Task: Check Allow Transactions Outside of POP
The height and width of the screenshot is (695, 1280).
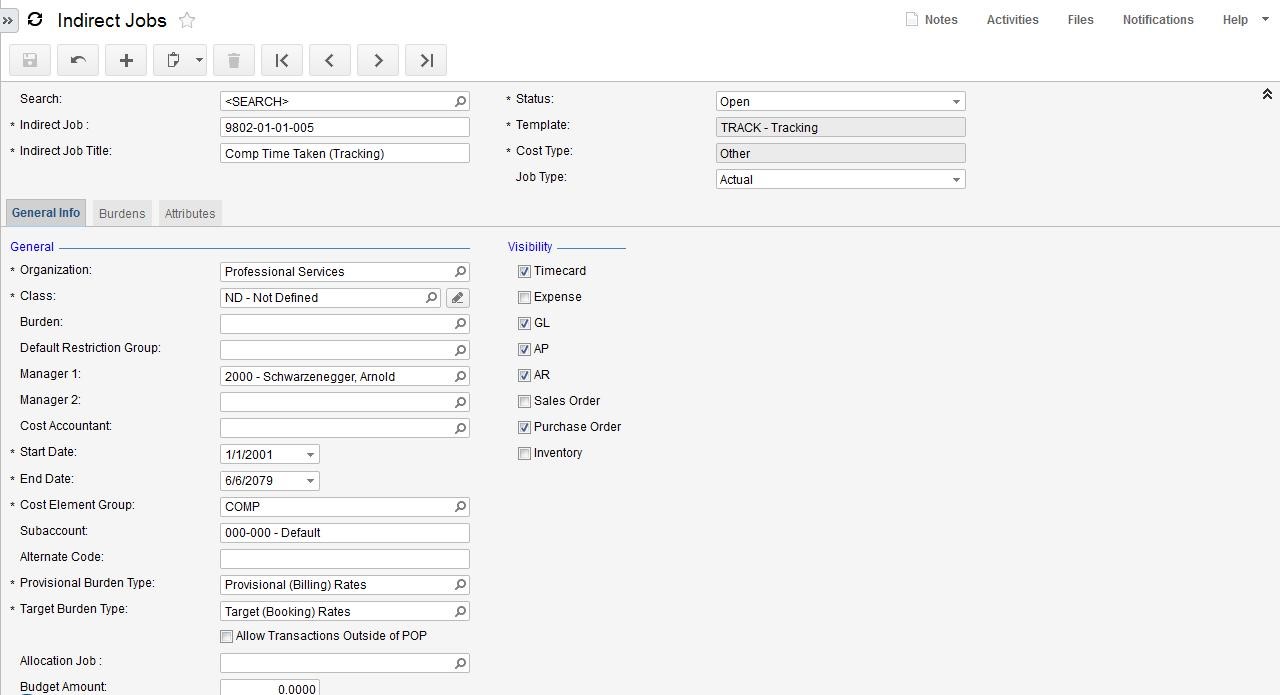Action: pos(227,636)
